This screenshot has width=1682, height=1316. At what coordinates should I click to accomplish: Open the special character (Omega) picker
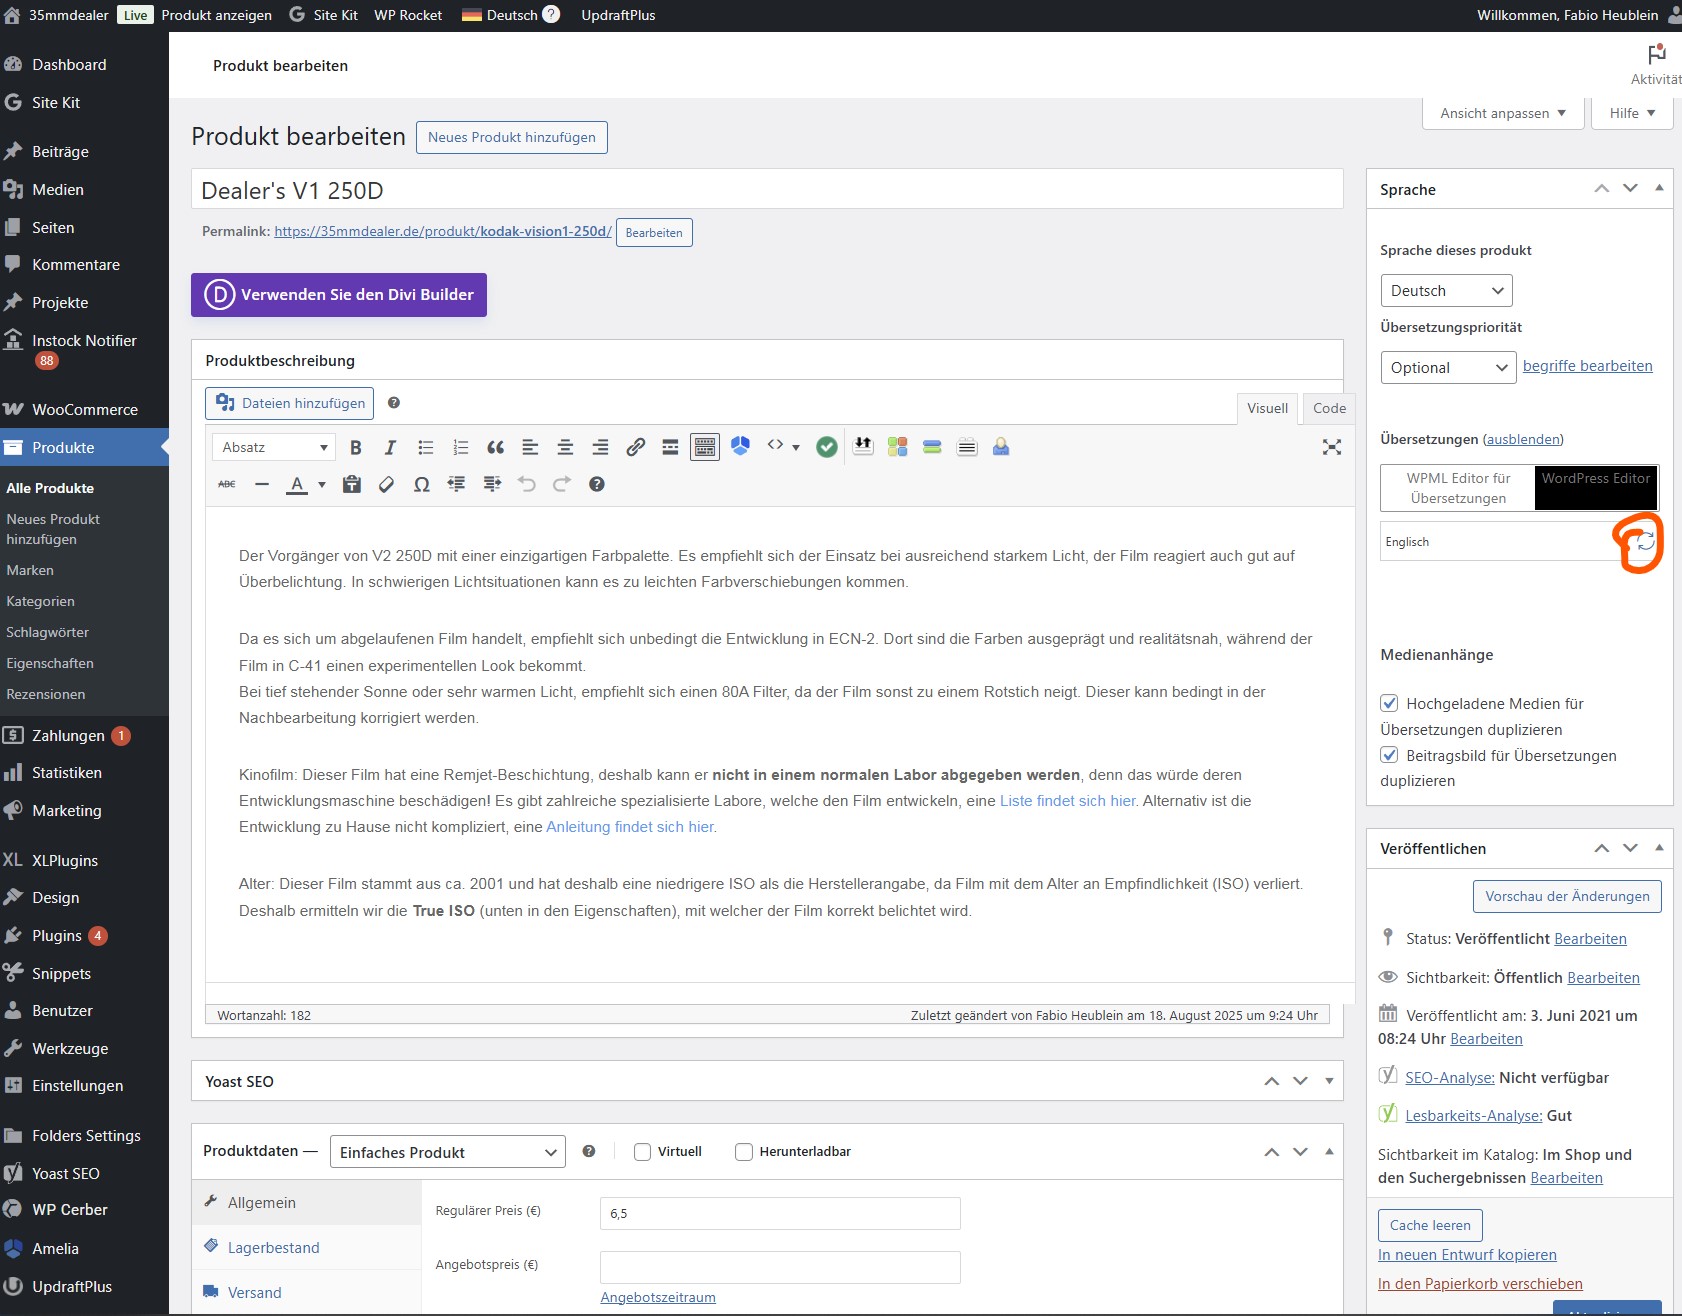(421, 484)
